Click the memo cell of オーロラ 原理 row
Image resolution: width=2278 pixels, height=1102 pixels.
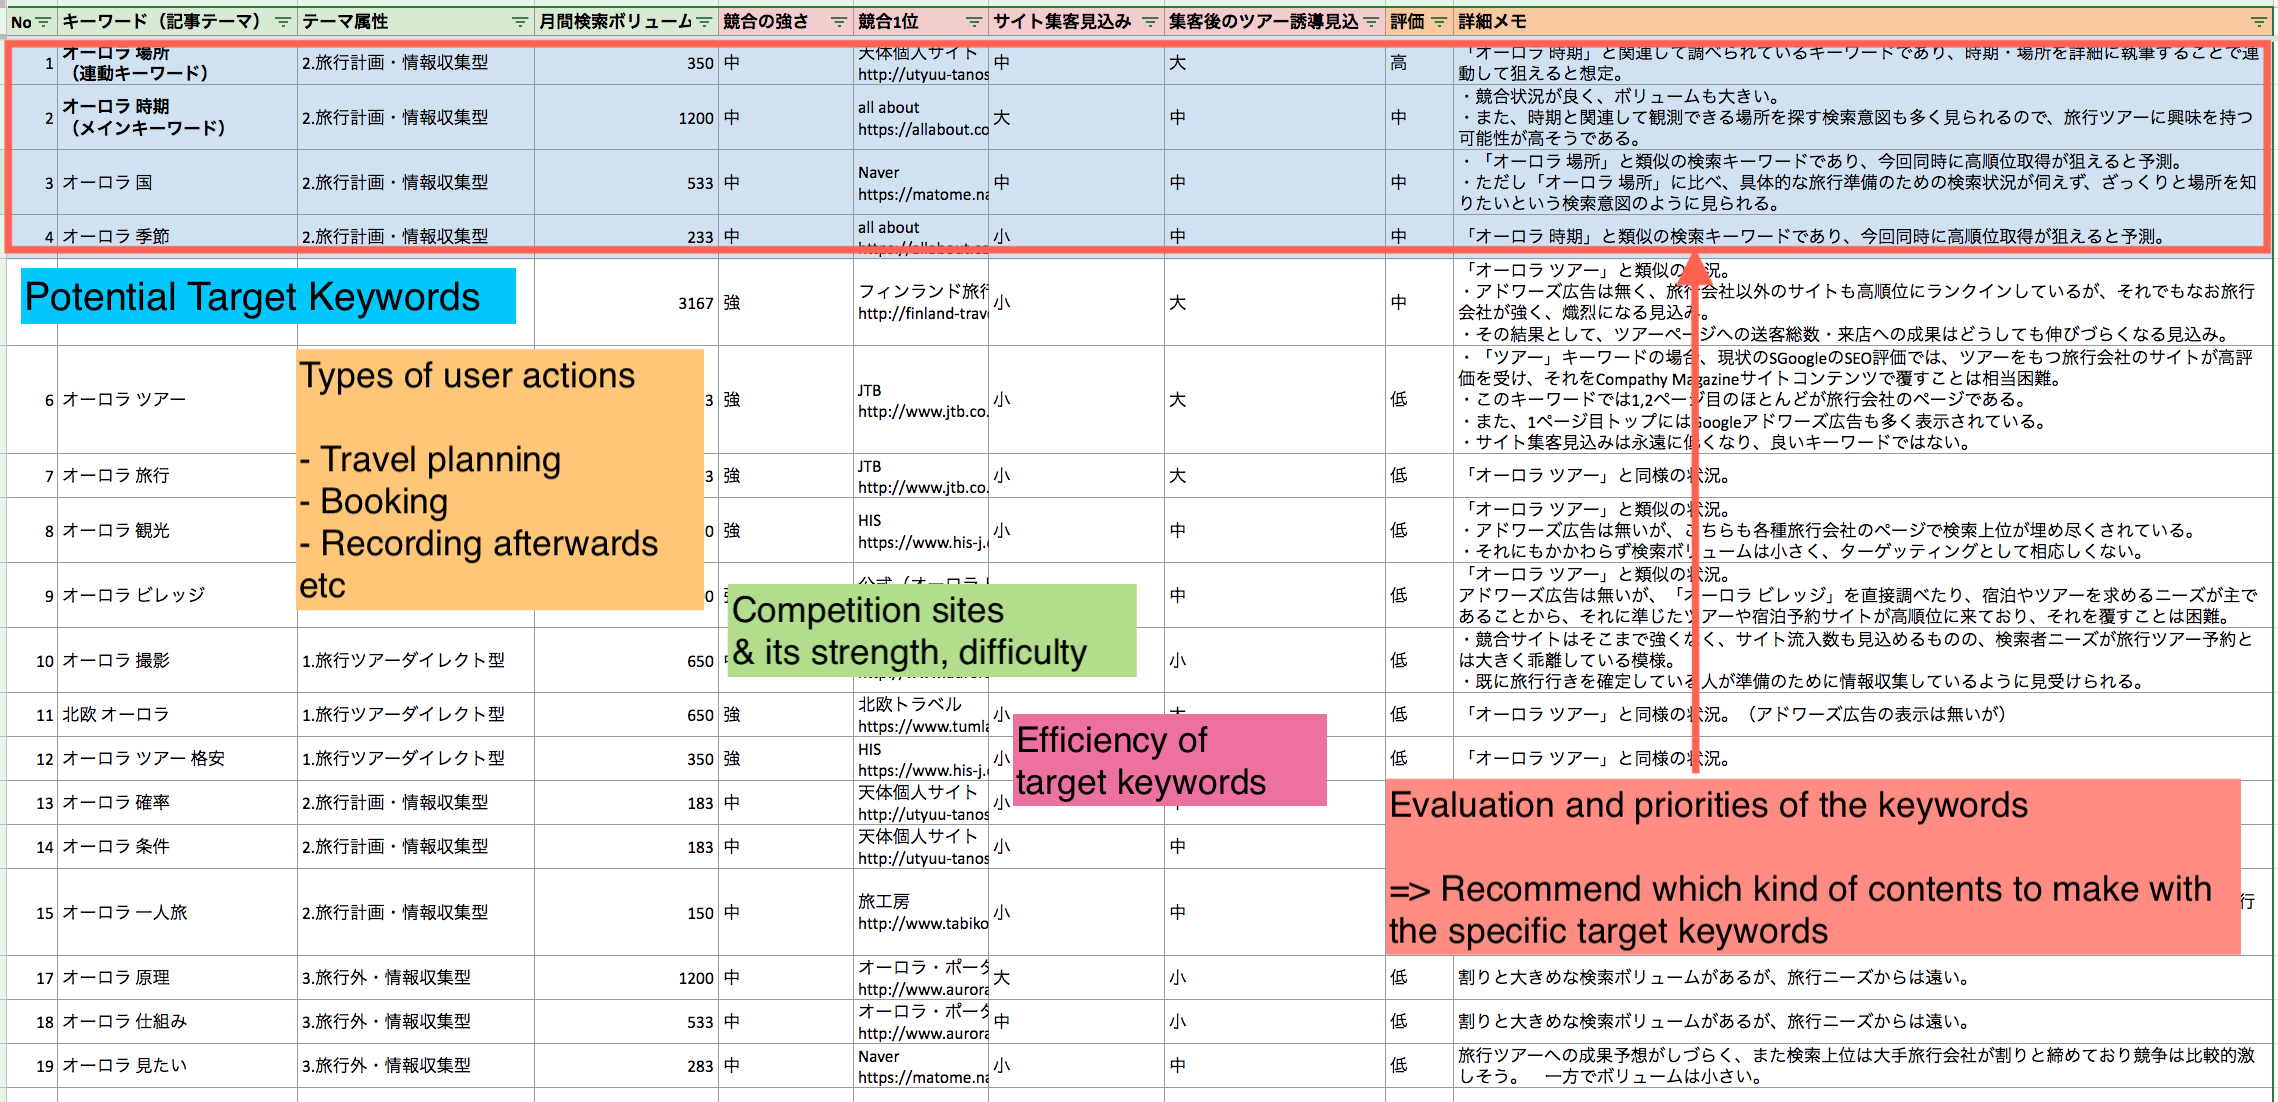(1862, 978)
